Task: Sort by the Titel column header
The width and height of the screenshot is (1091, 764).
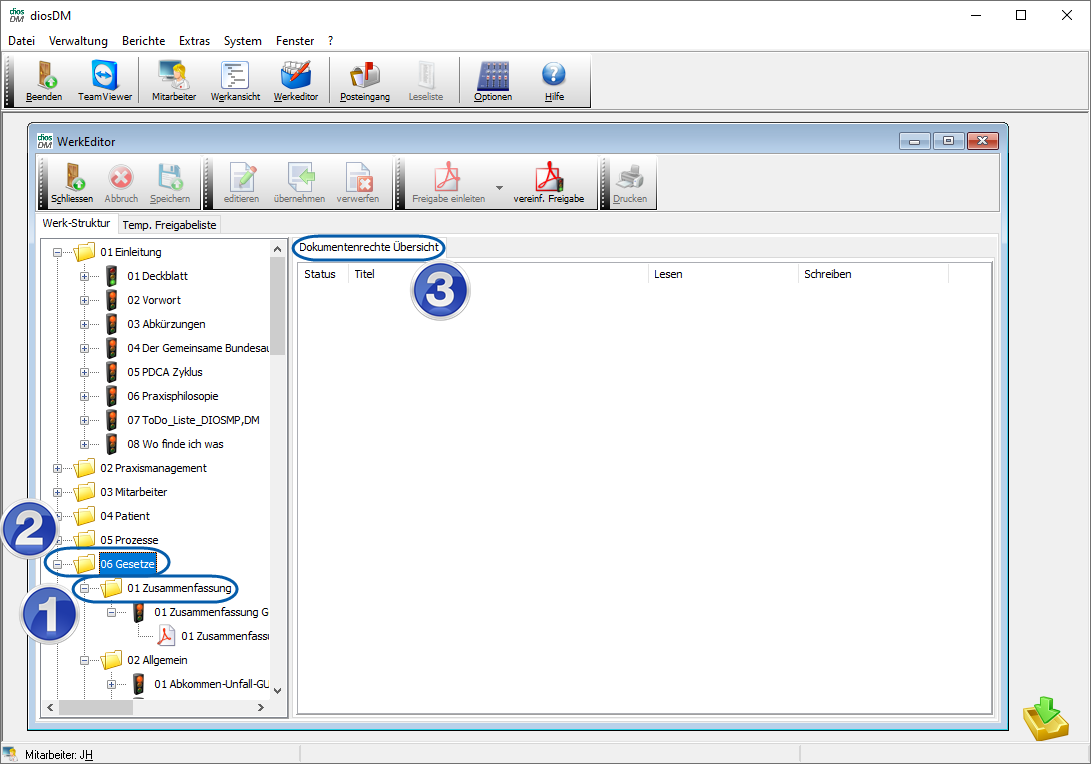Action: tap(364, 274)
